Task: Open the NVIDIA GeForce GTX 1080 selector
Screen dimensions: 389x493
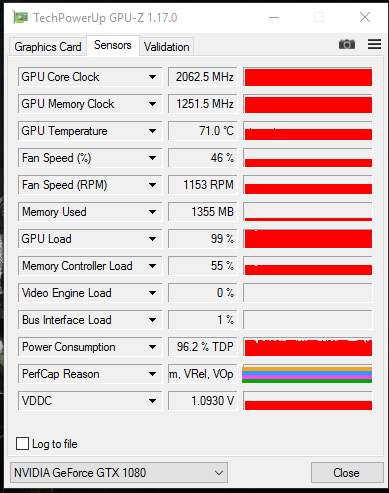Action: [x=119, y=472]
